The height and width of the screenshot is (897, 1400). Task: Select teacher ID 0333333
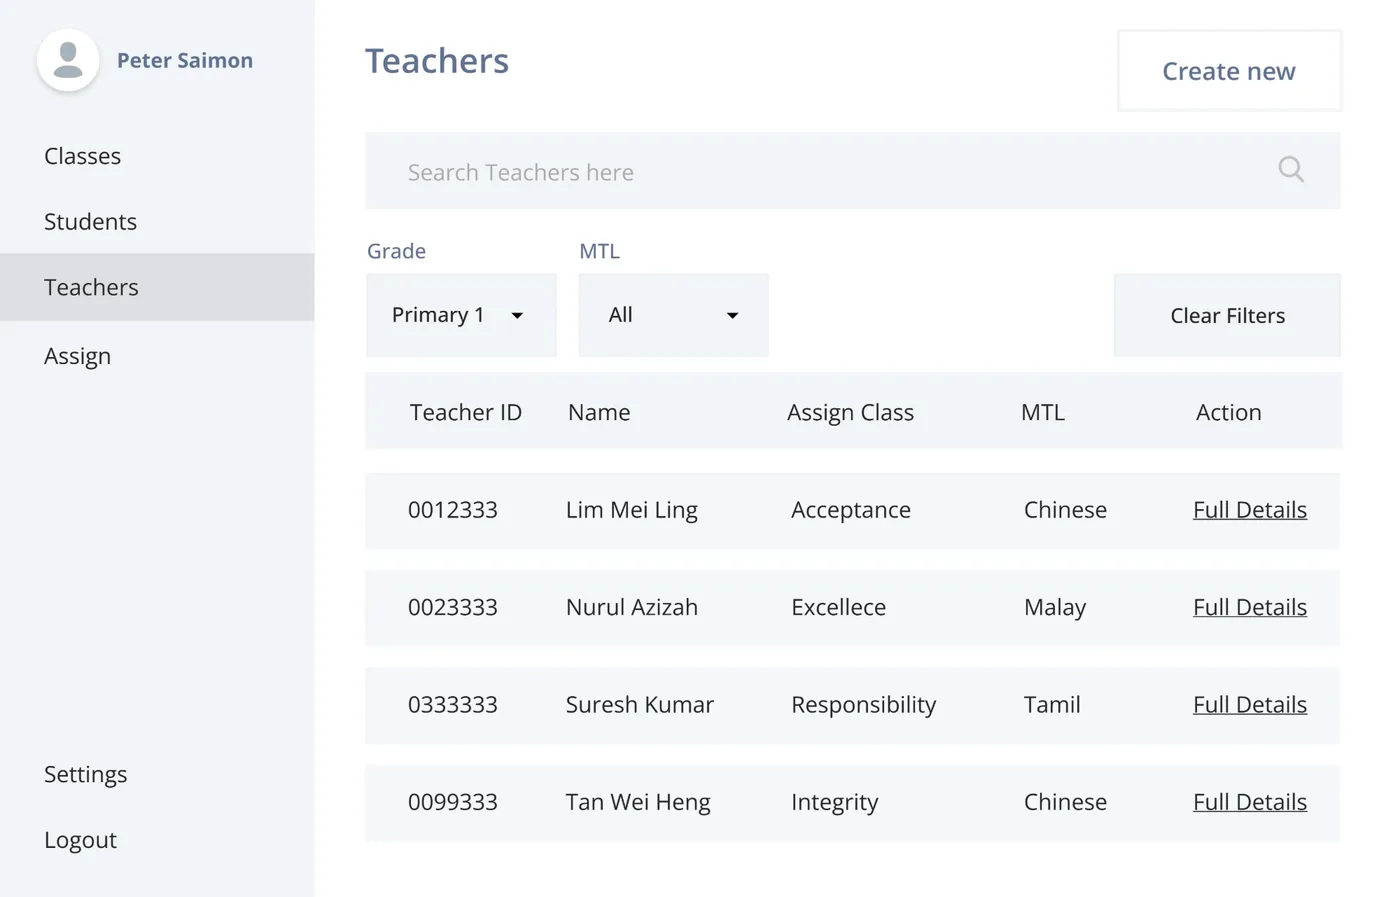(452, 704)
